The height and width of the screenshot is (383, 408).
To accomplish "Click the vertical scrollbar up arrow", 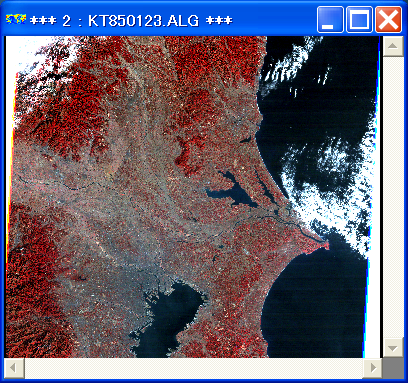I will click(x=393, y=46).
